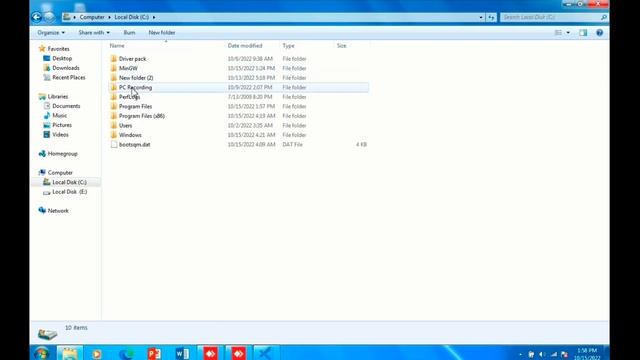Click the Forward navigation arrow
640x360 pixels.
coord(49,17)
